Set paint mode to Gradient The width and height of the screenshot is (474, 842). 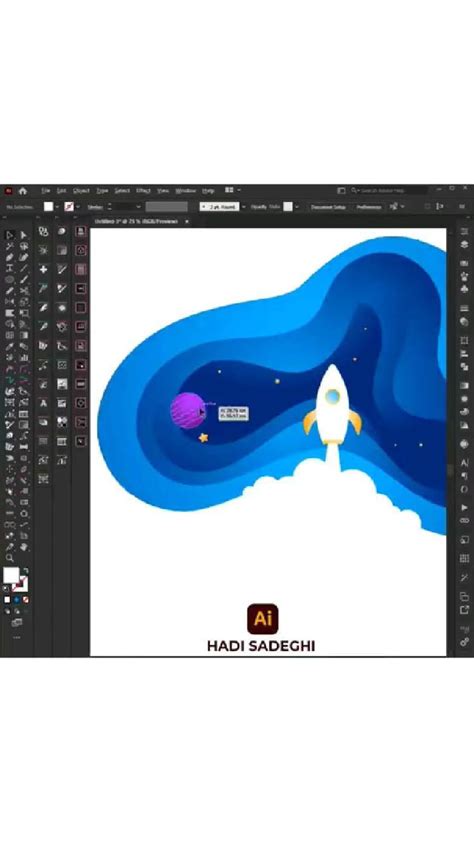coord(16,600)
